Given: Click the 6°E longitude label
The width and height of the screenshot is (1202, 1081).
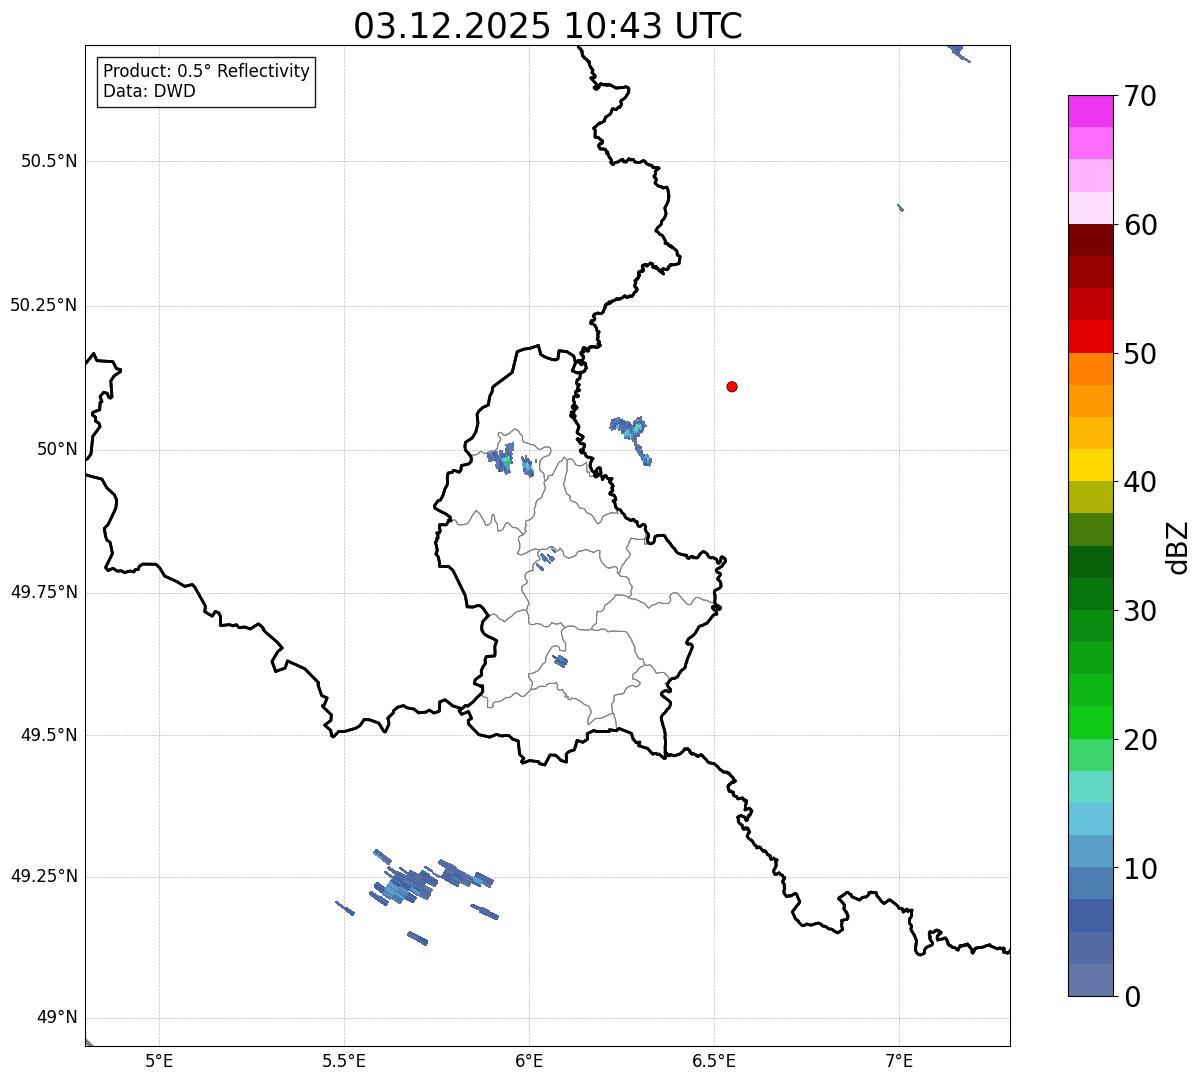Looking at the screenshot, I should coord(529,1060).
